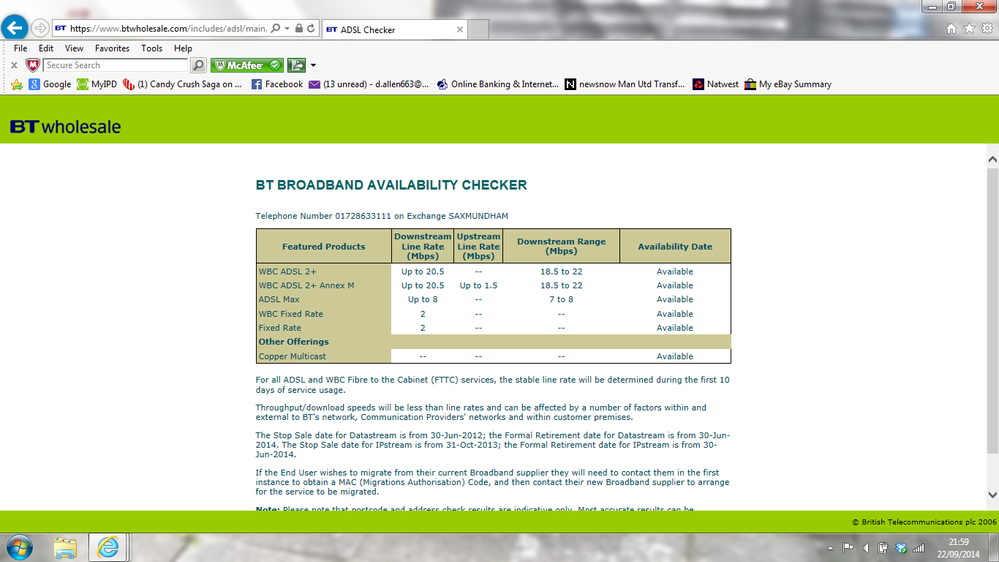Open the newsnow Man Utd Transfer bookmark
Screen dimensions: 999x562
pos(624,84)
